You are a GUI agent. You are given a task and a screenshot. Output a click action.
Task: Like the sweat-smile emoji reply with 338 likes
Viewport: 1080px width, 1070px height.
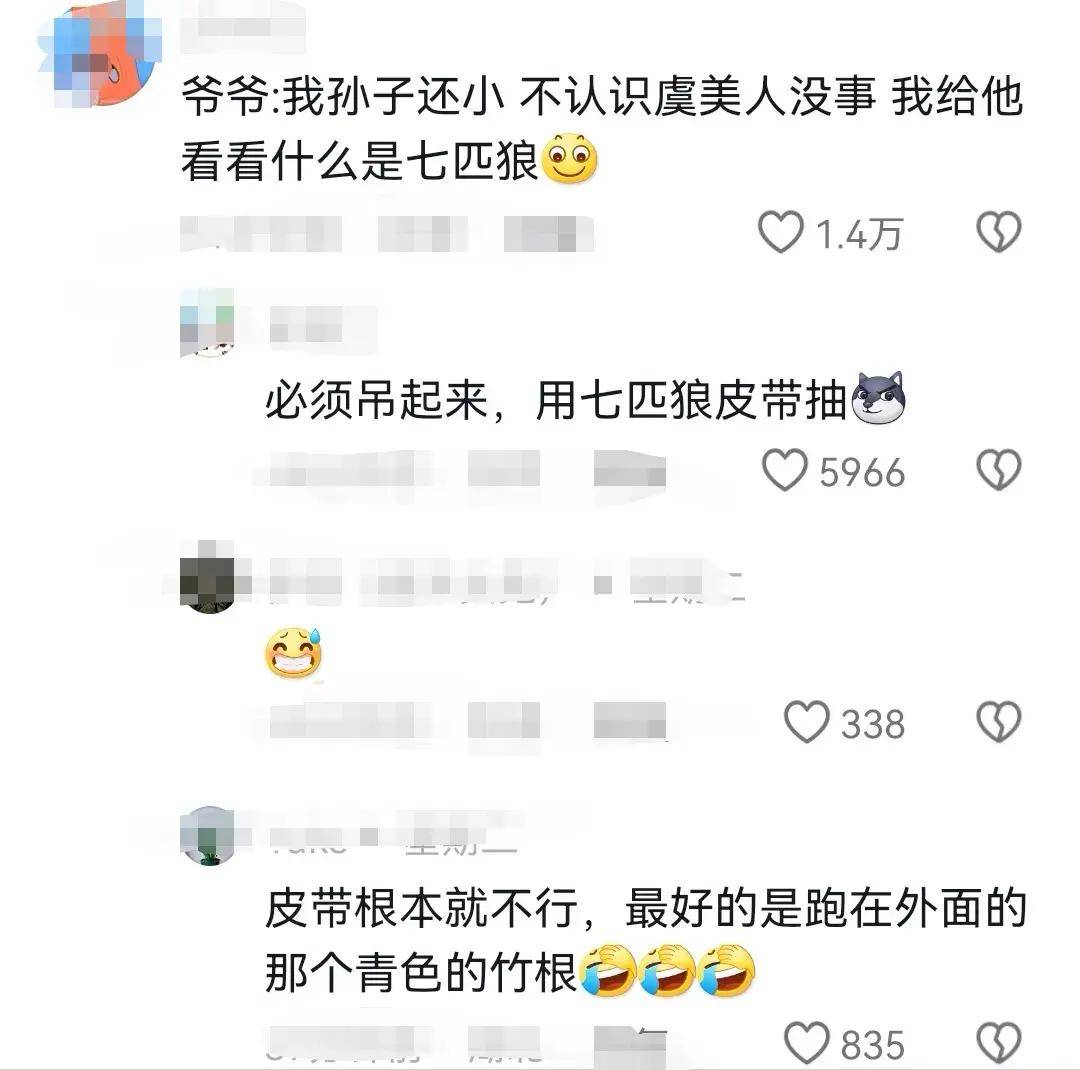pyautogui.click(x=807, y=721)
